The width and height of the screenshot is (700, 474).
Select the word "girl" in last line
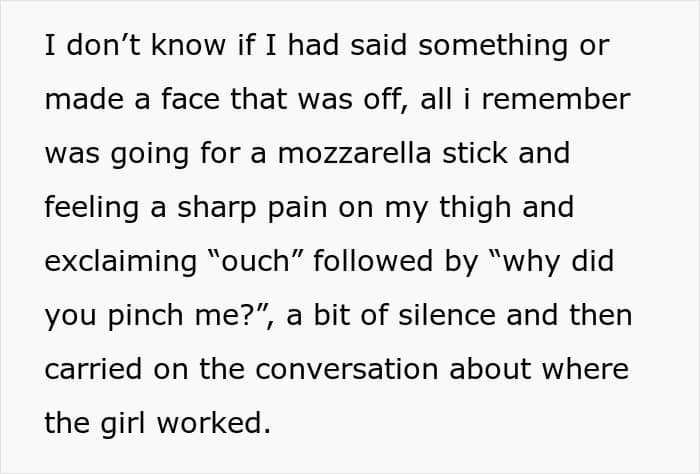[x=127, y=423]
